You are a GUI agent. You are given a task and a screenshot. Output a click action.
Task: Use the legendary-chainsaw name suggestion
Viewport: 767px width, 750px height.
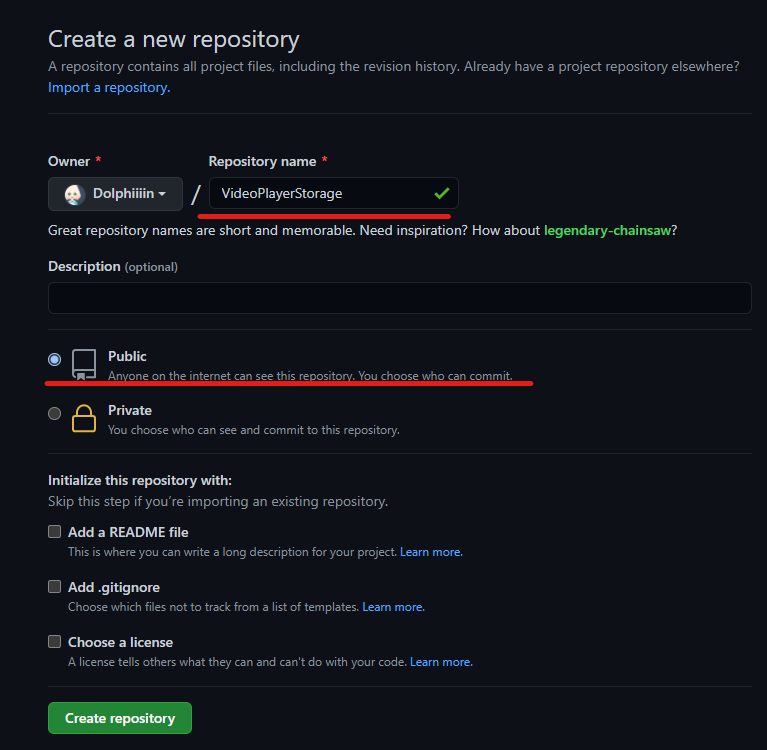607,230
